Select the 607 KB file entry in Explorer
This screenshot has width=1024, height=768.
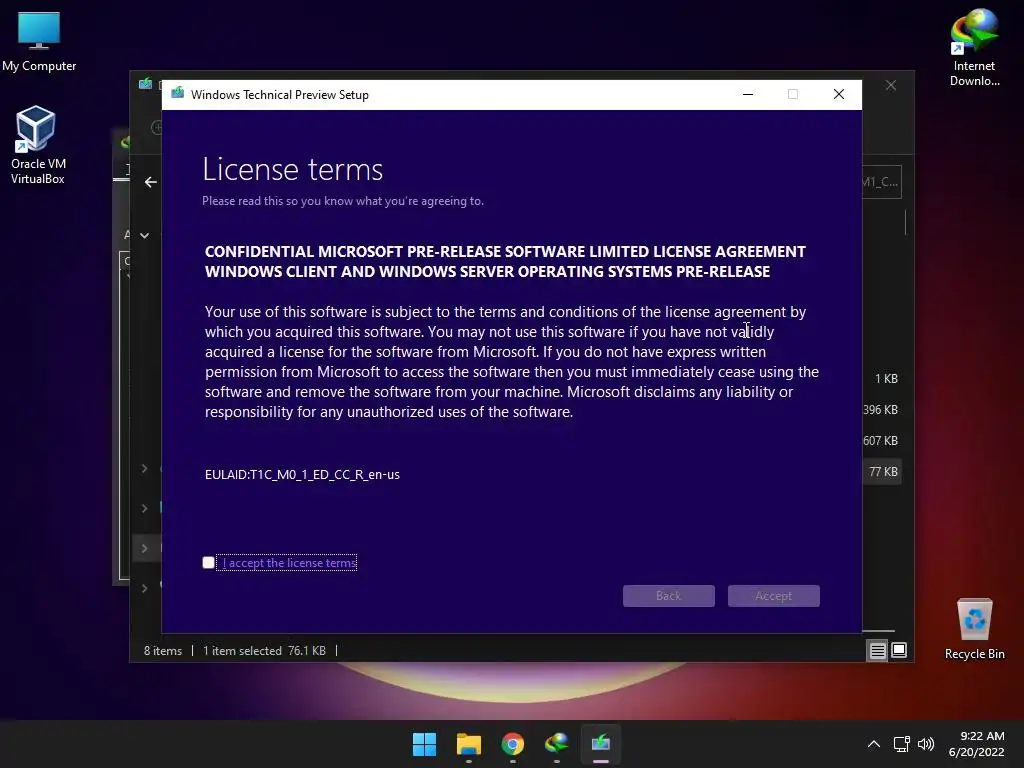880,441
